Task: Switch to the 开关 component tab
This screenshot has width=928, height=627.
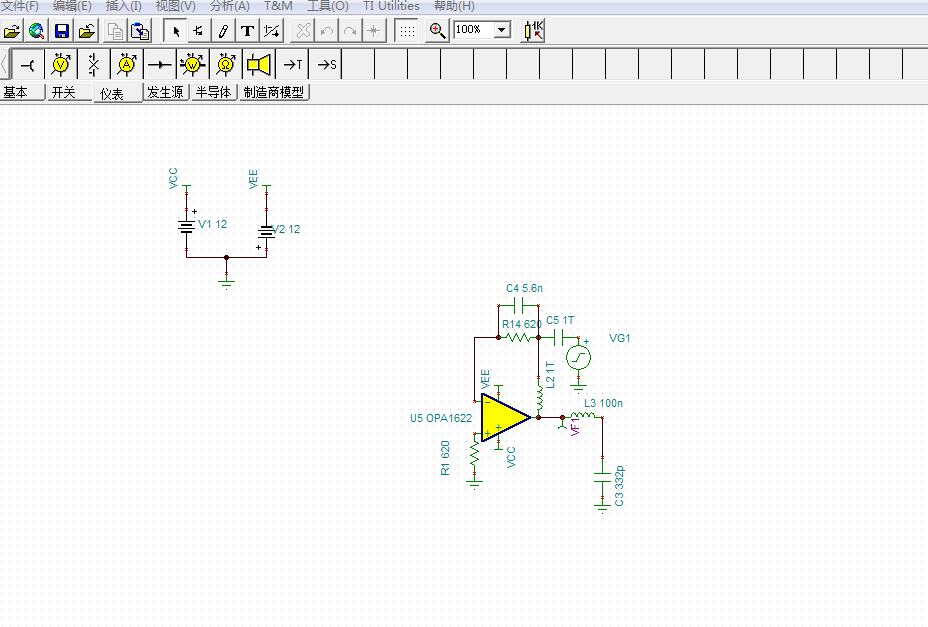Action: [69, 92]
